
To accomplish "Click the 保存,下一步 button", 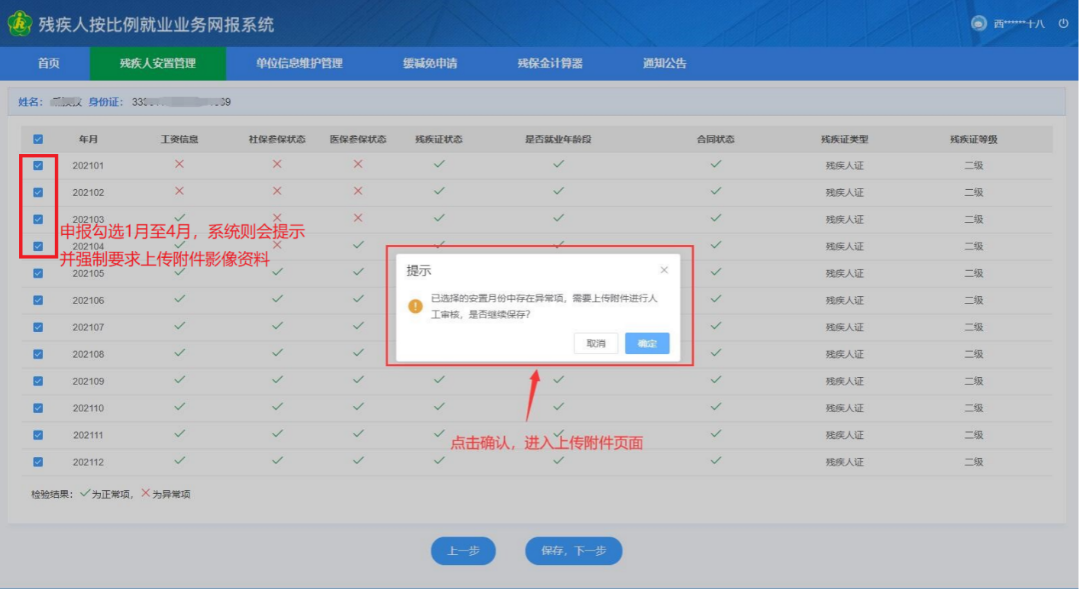I will point(573,551).
